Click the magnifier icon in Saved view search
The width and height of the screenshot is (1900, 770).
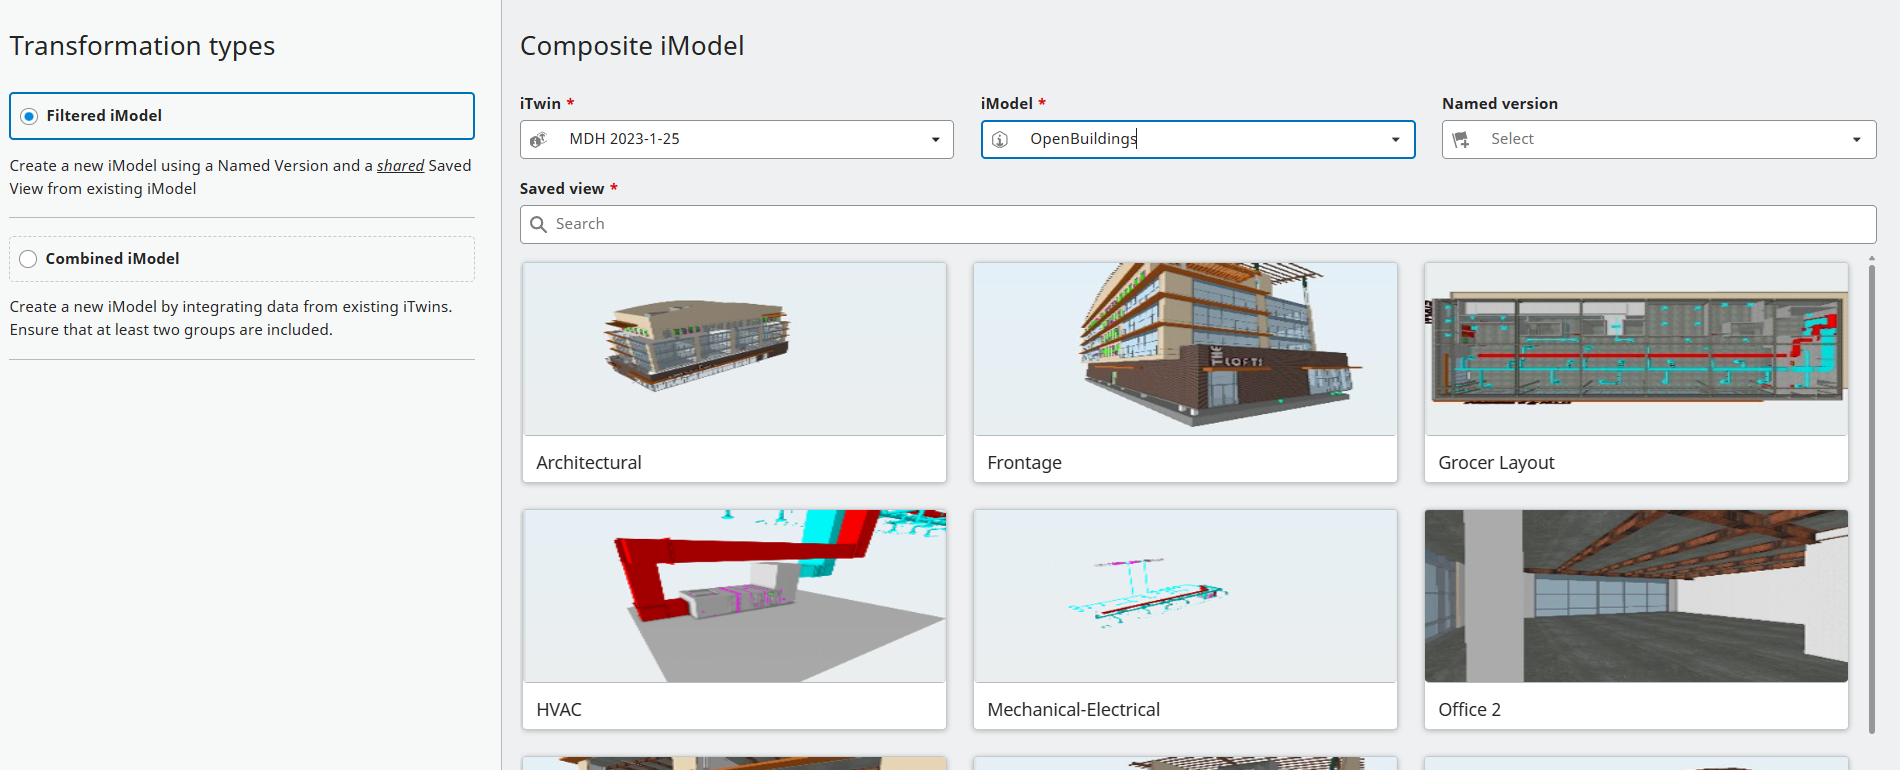(x=538, y=224)
